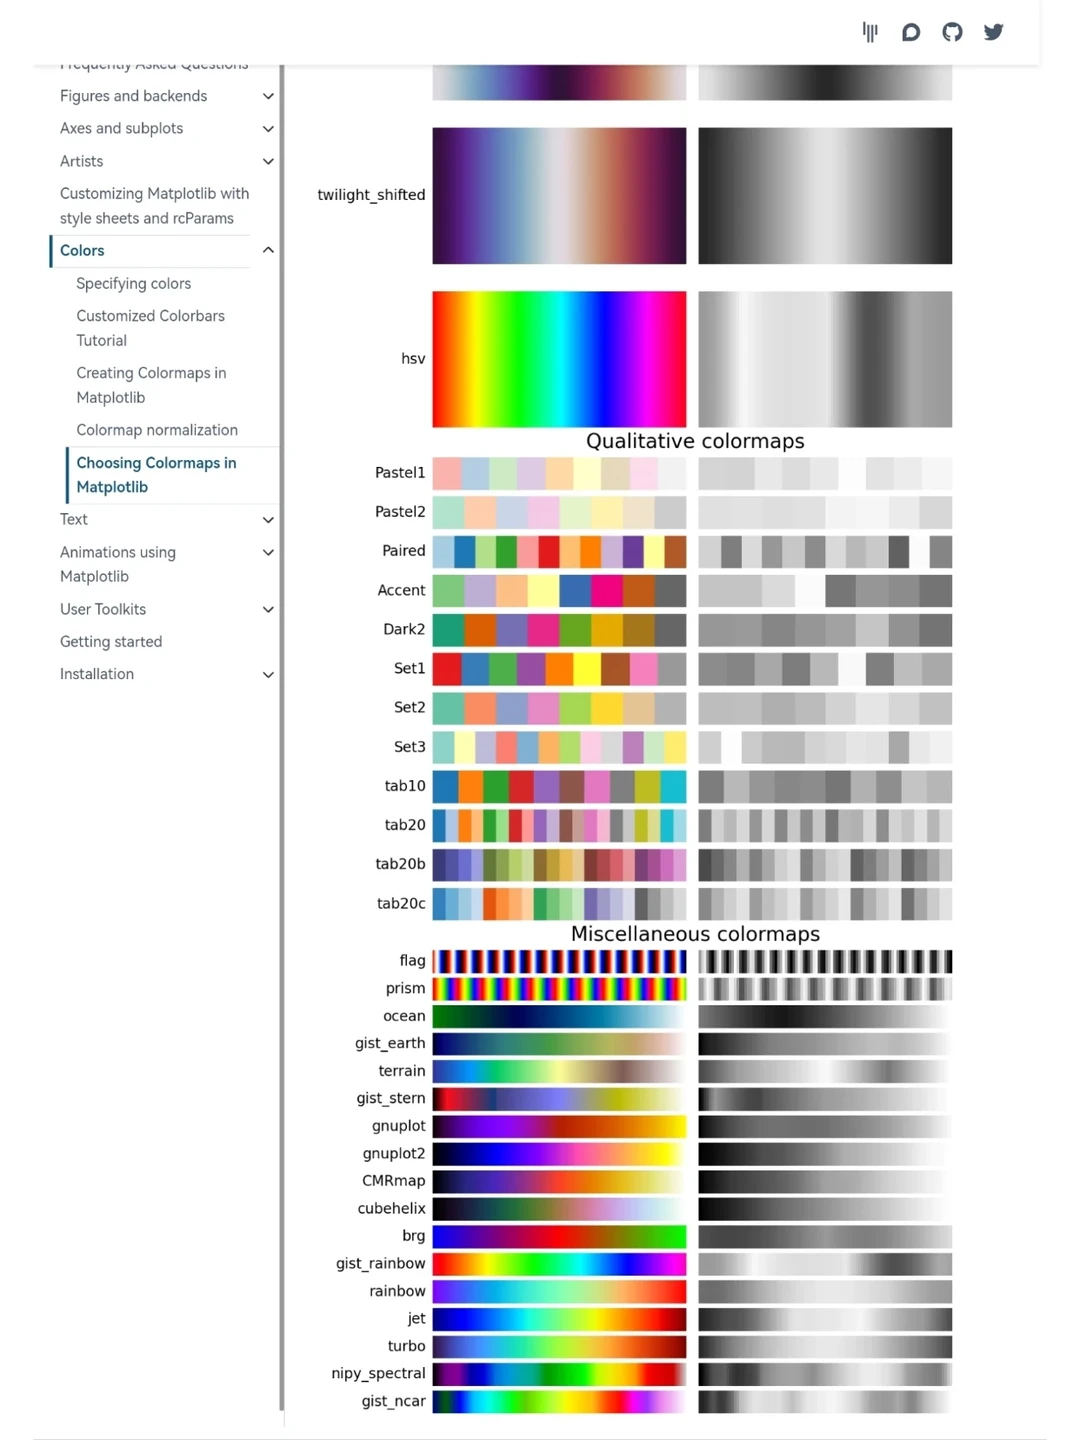
Task: Open Specifying colors page
Action: click(134, 284)
